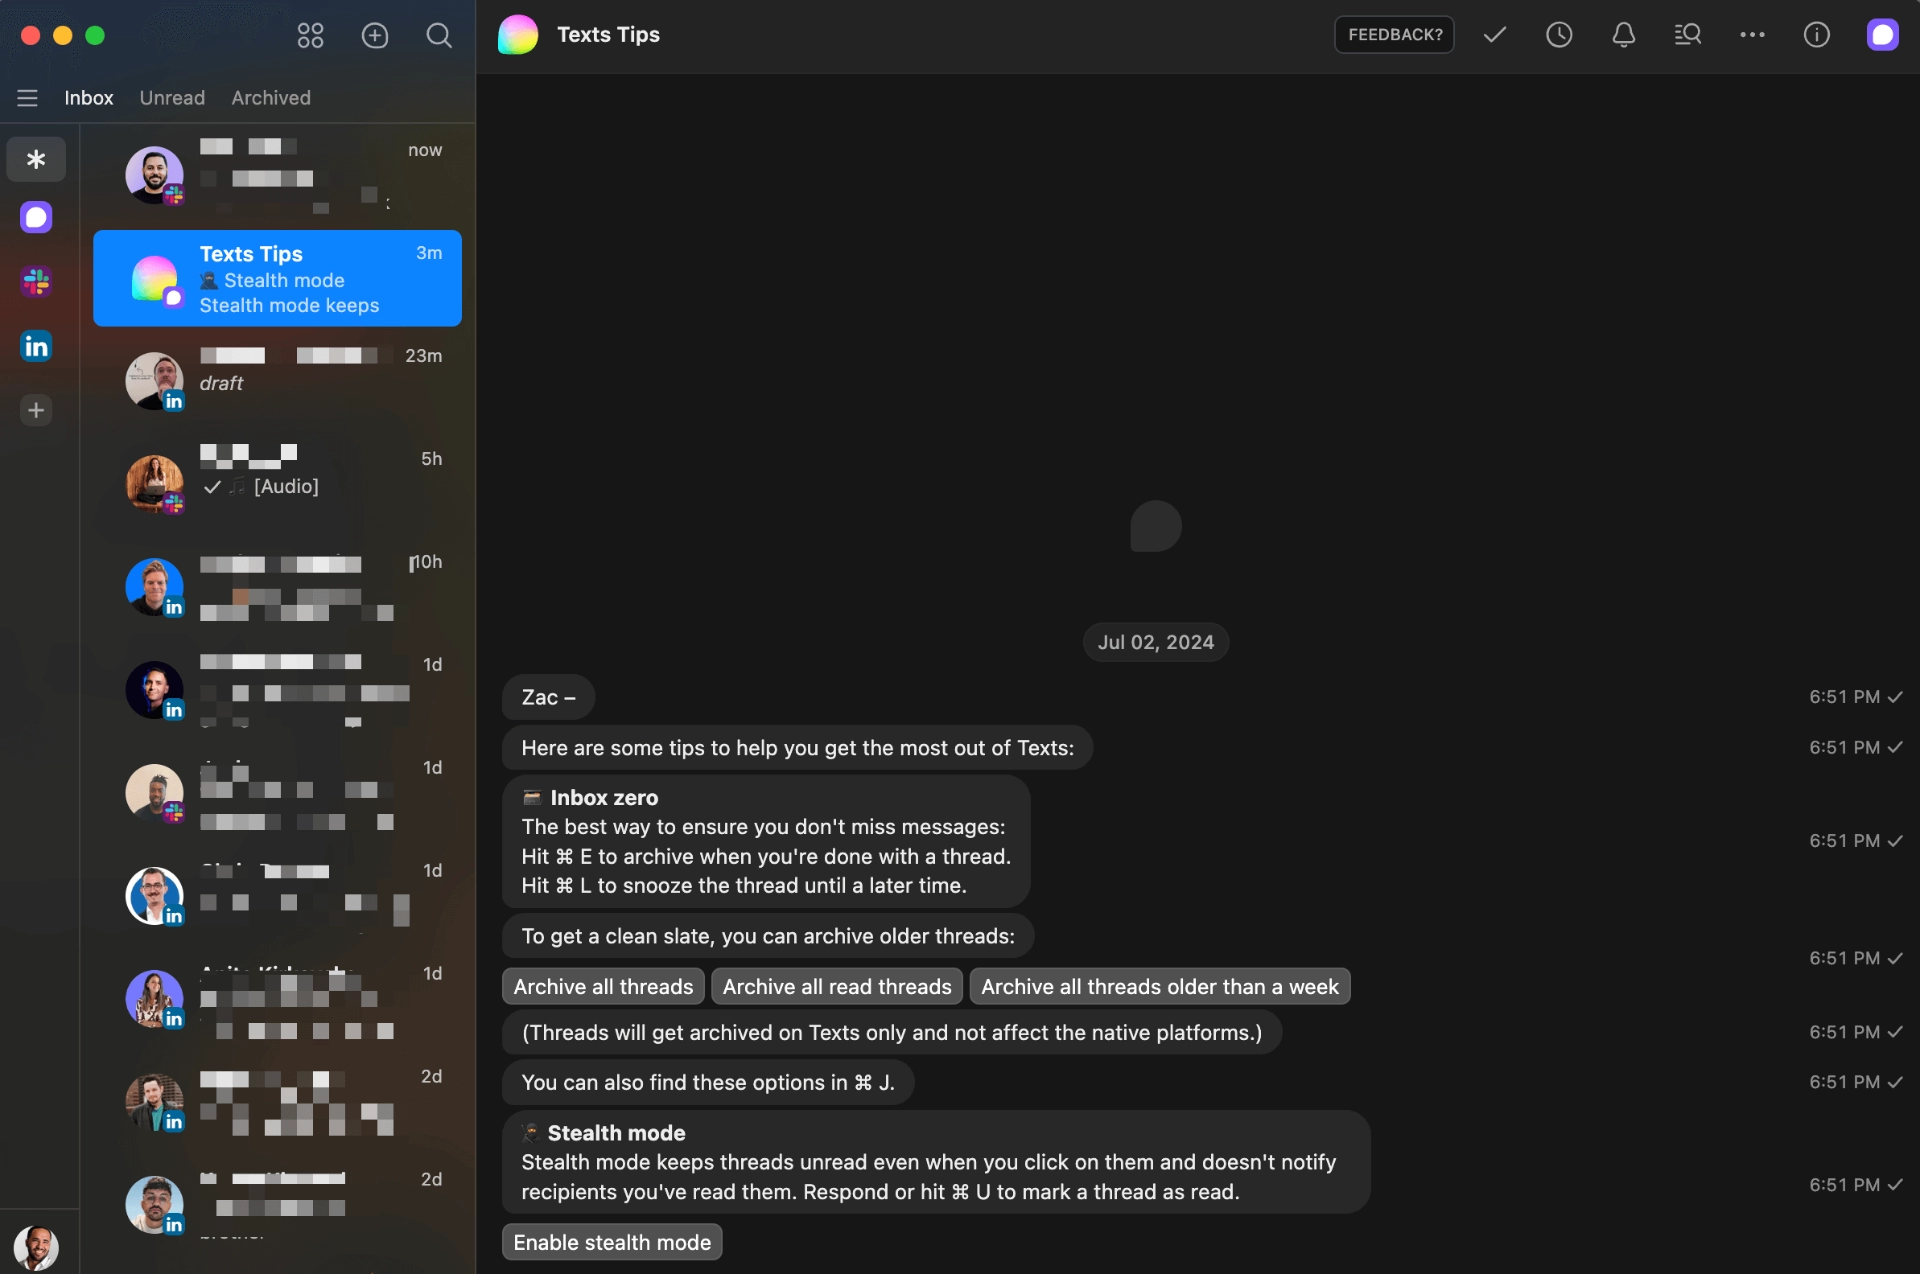Select the LinkedIn account icon in sidebar

pos(36,346)
